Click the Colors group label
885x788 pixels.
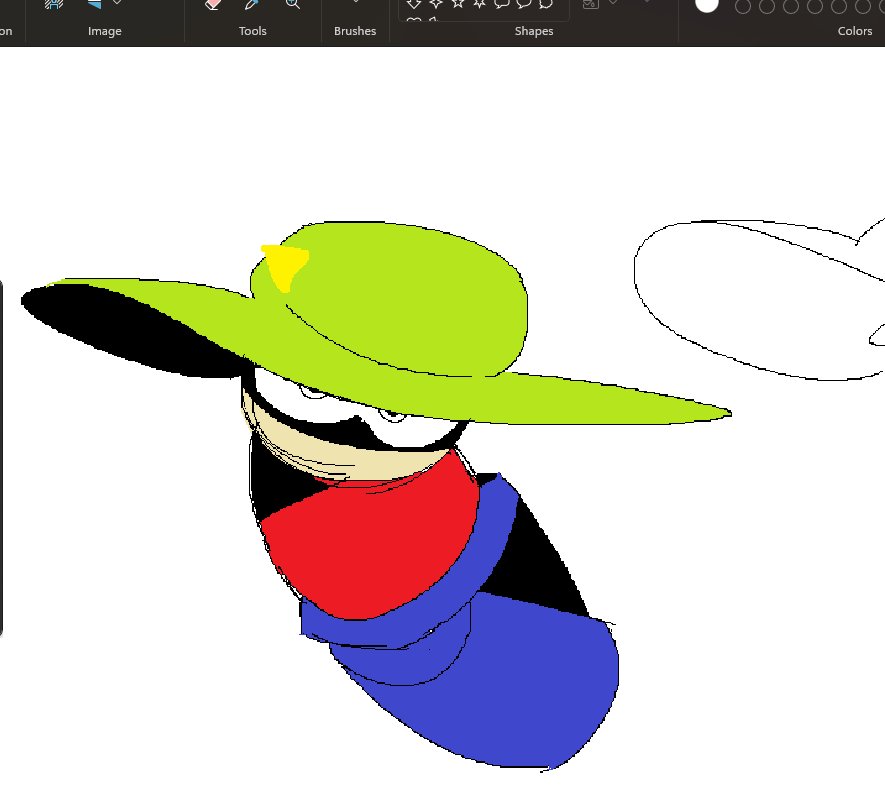coord(855,31)
